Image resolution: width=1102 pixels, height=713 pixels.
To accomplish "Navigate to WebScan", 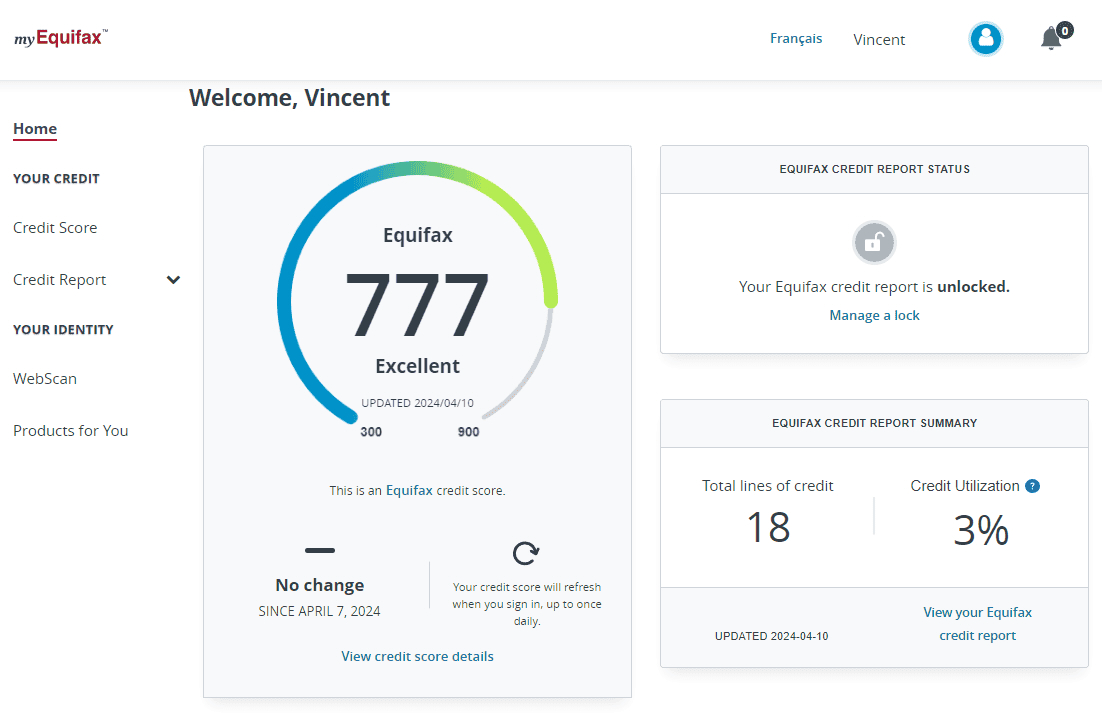I will coord(45,378).
